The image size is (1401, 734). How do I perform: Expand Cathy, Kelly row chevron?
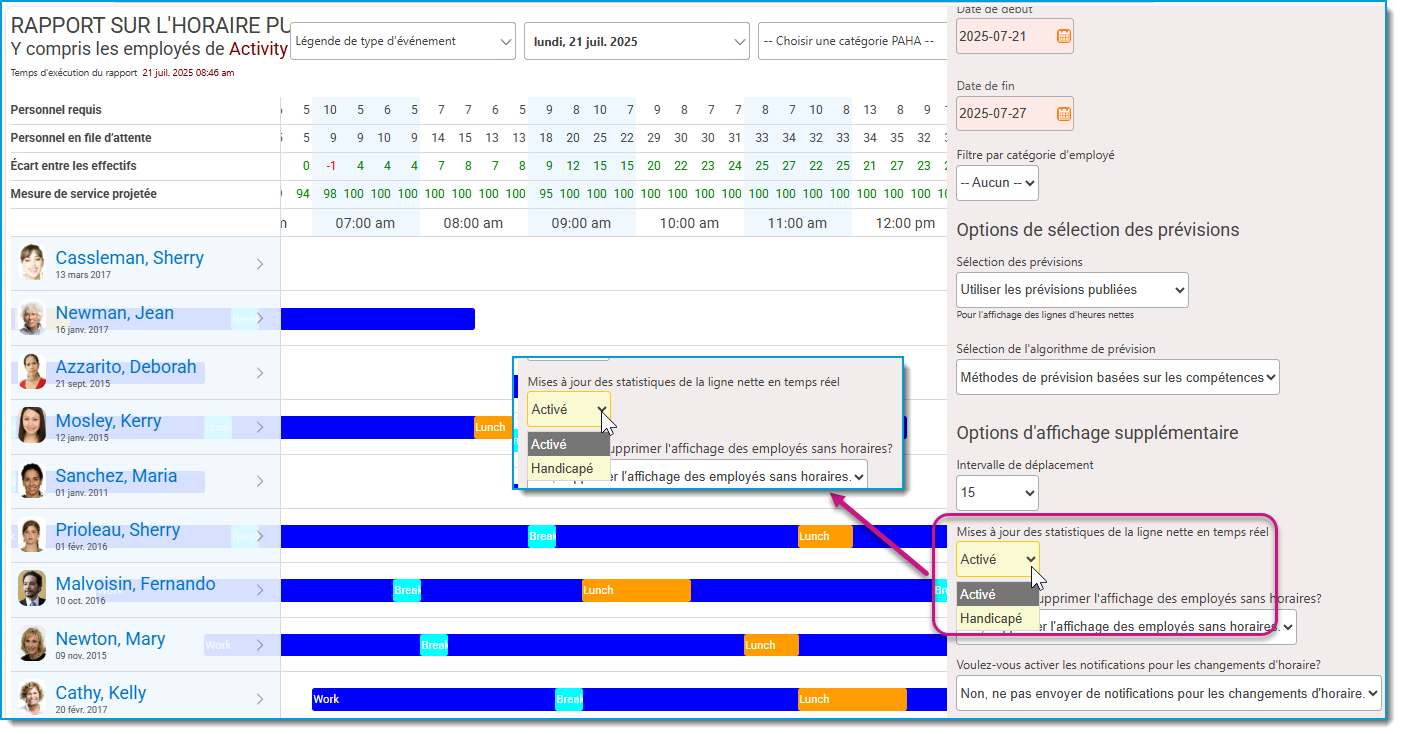[x=260, y=699]
